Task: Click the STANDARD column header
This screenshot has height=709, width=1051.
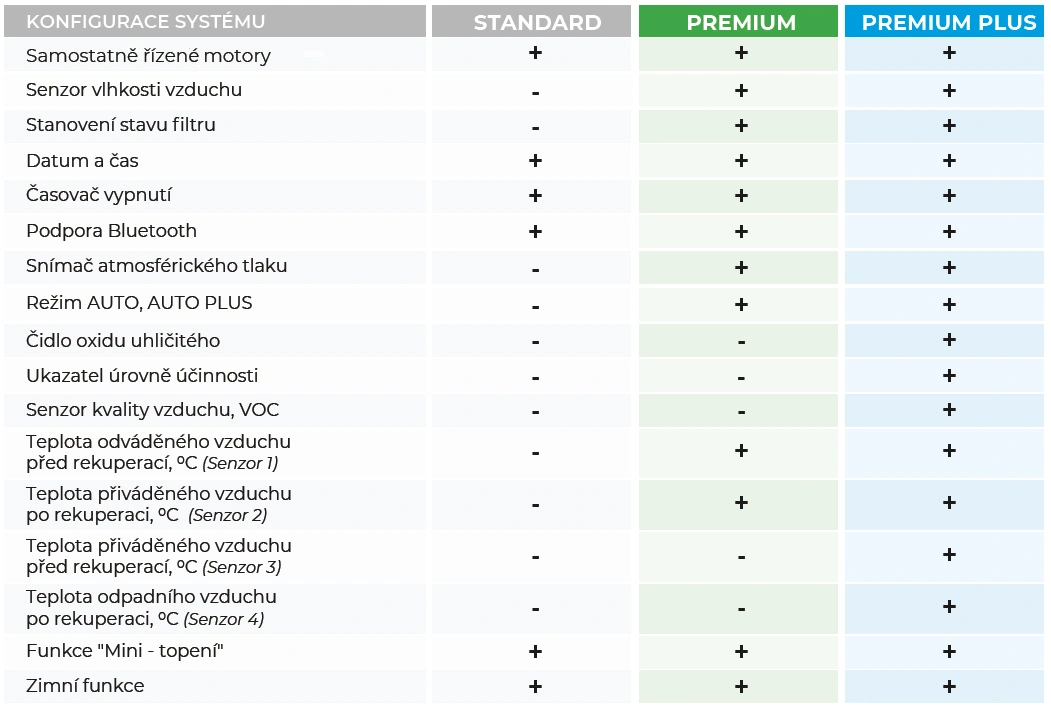Action: tap(537, 22)
